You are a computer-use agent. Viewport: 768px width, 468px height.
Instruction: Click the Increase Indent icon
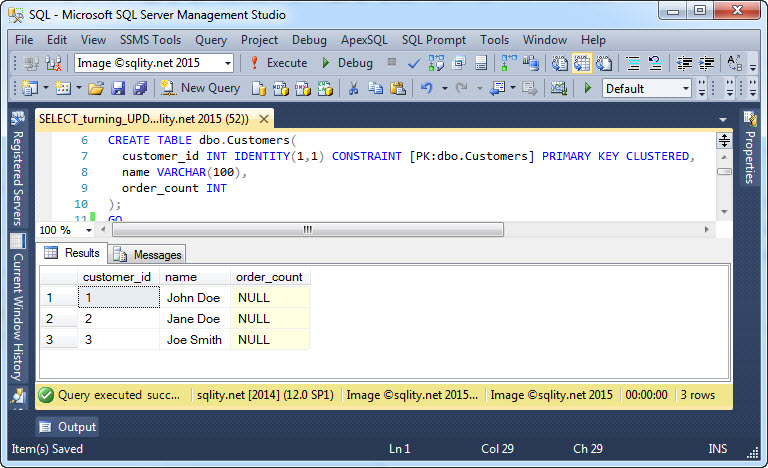(x=706, y=63)
